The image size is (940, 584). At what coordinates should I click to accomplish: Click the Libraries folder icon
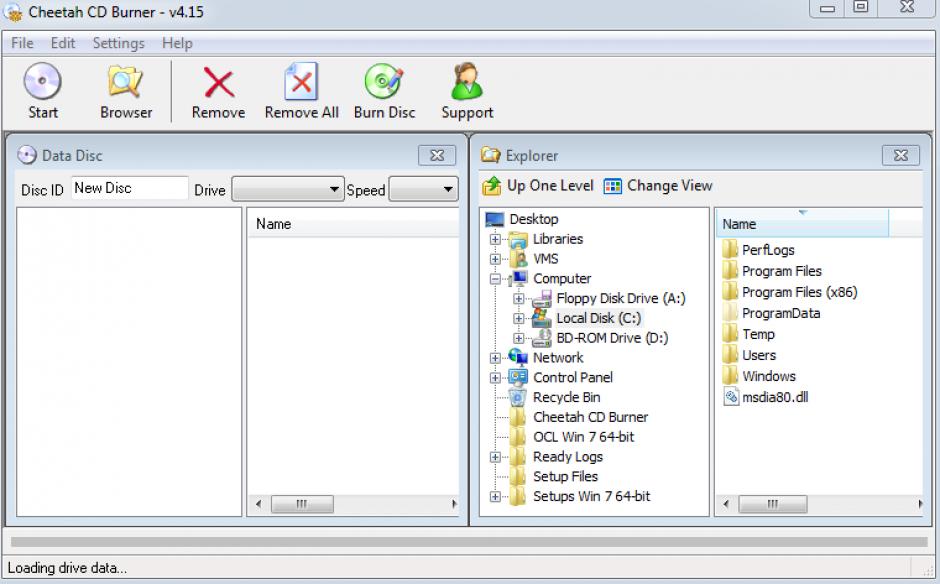coord(518,239)
